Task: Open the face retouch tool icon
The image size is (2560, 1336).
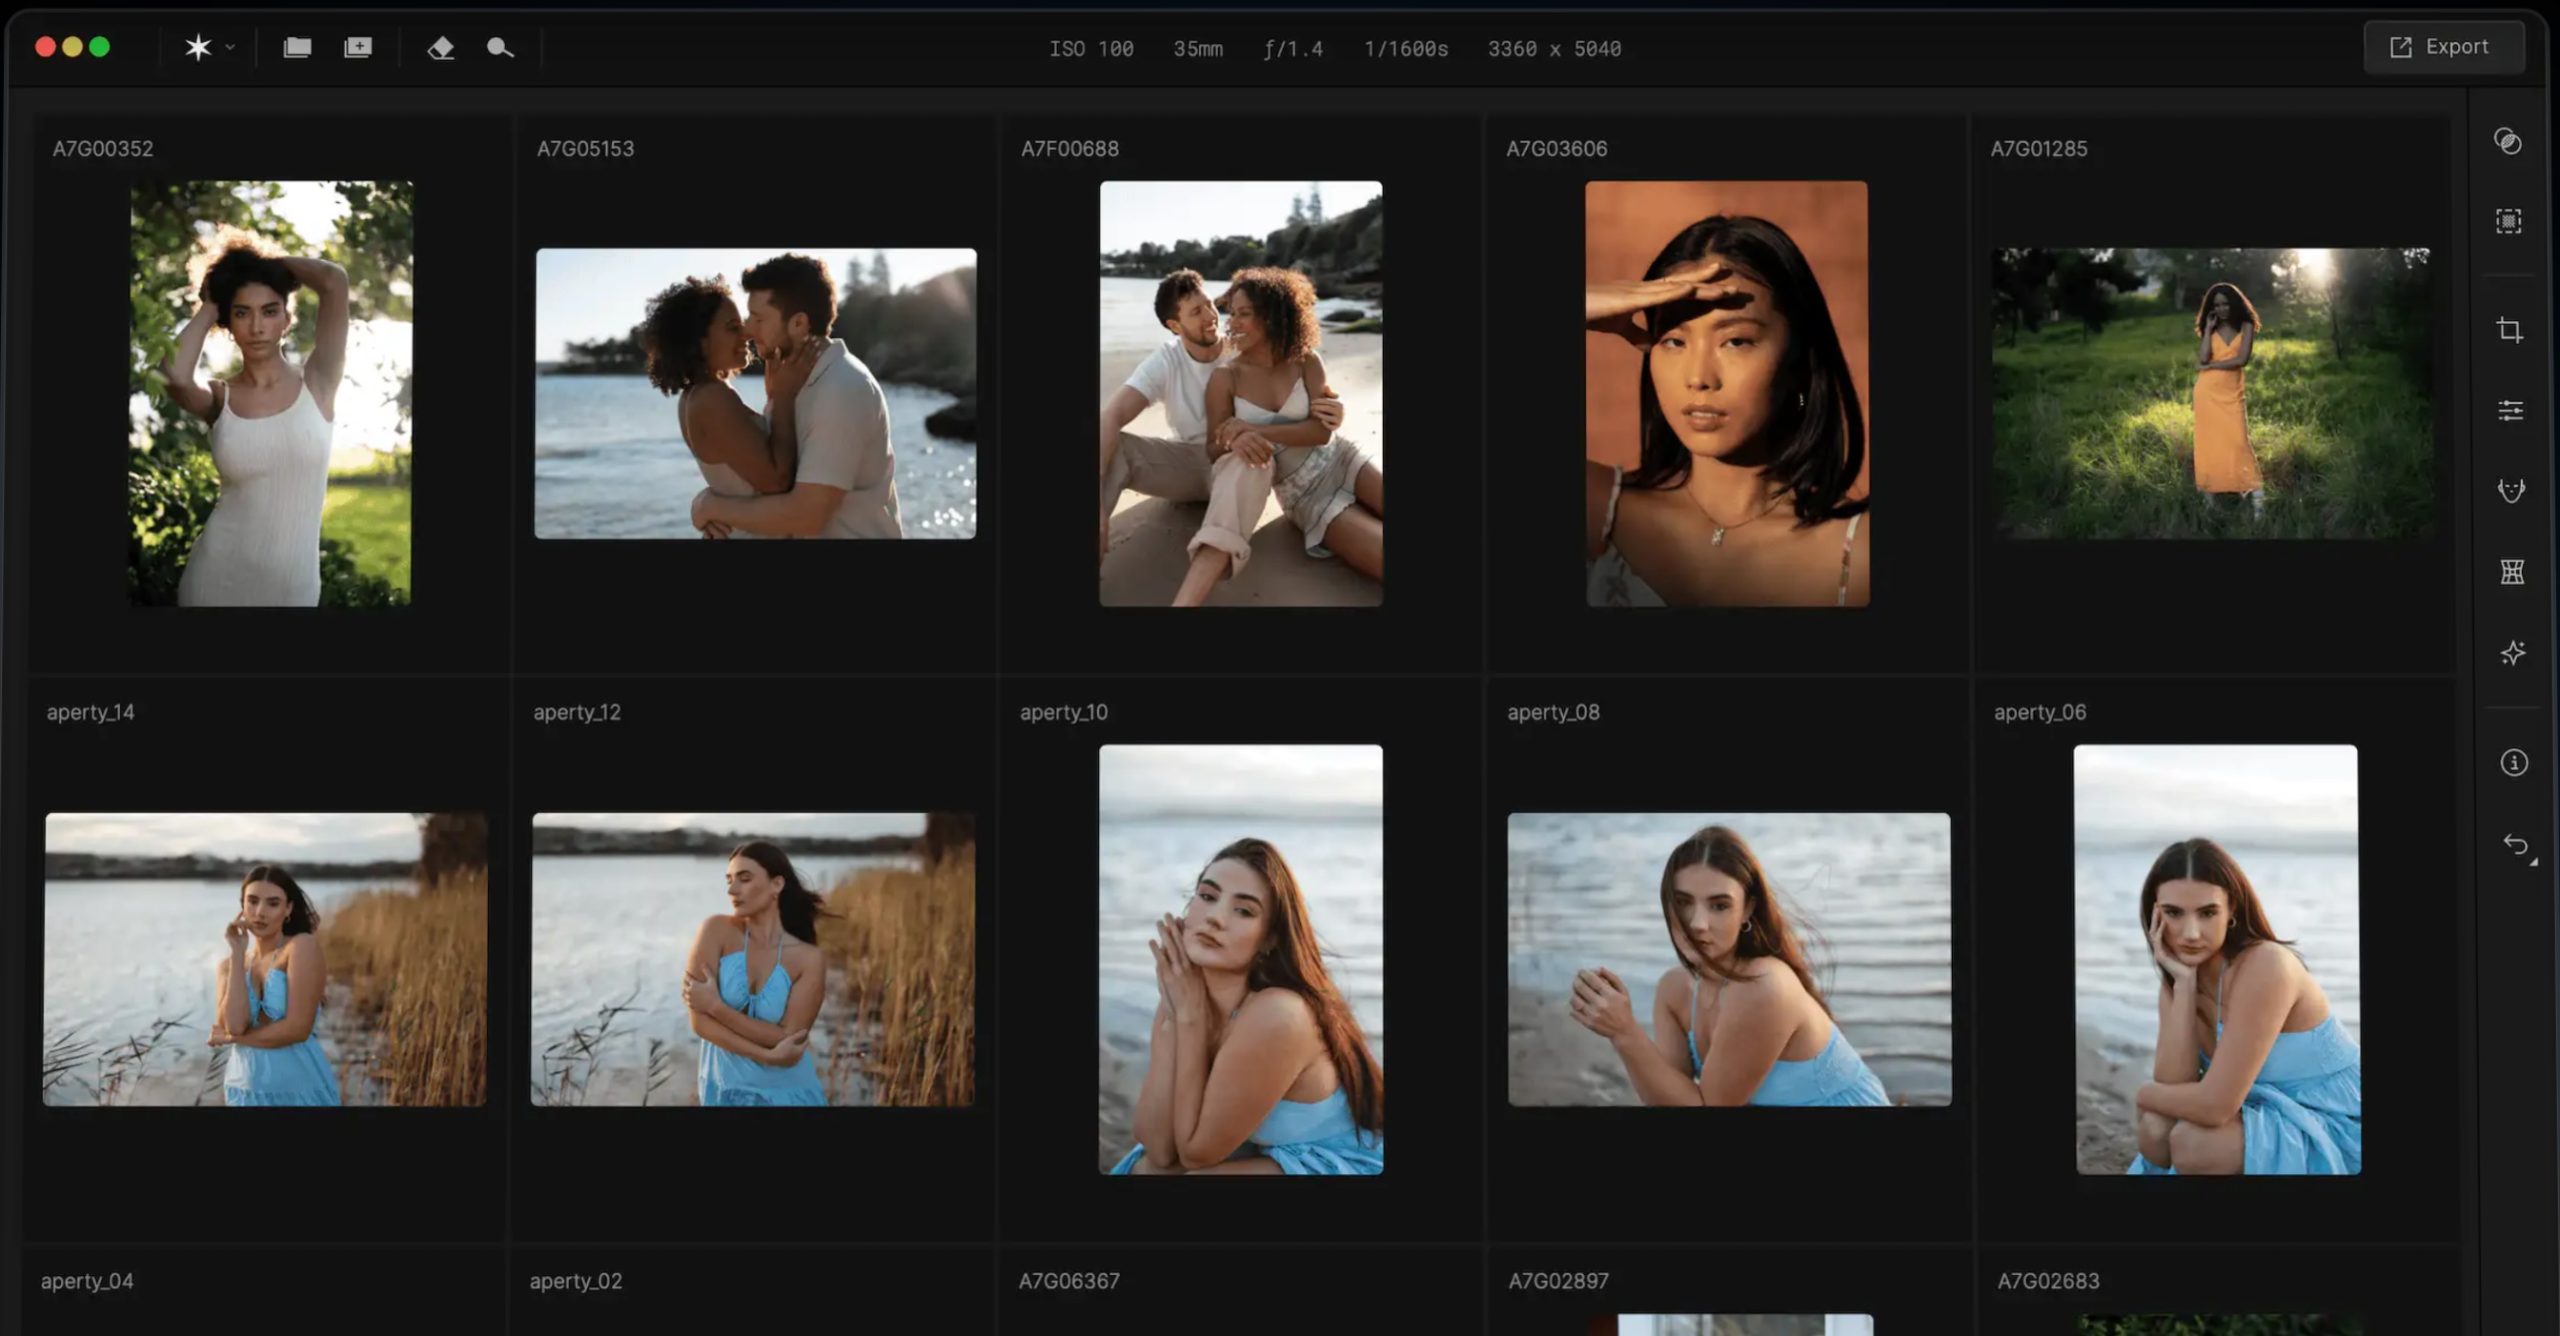Action: click(x=2511, y=490)
